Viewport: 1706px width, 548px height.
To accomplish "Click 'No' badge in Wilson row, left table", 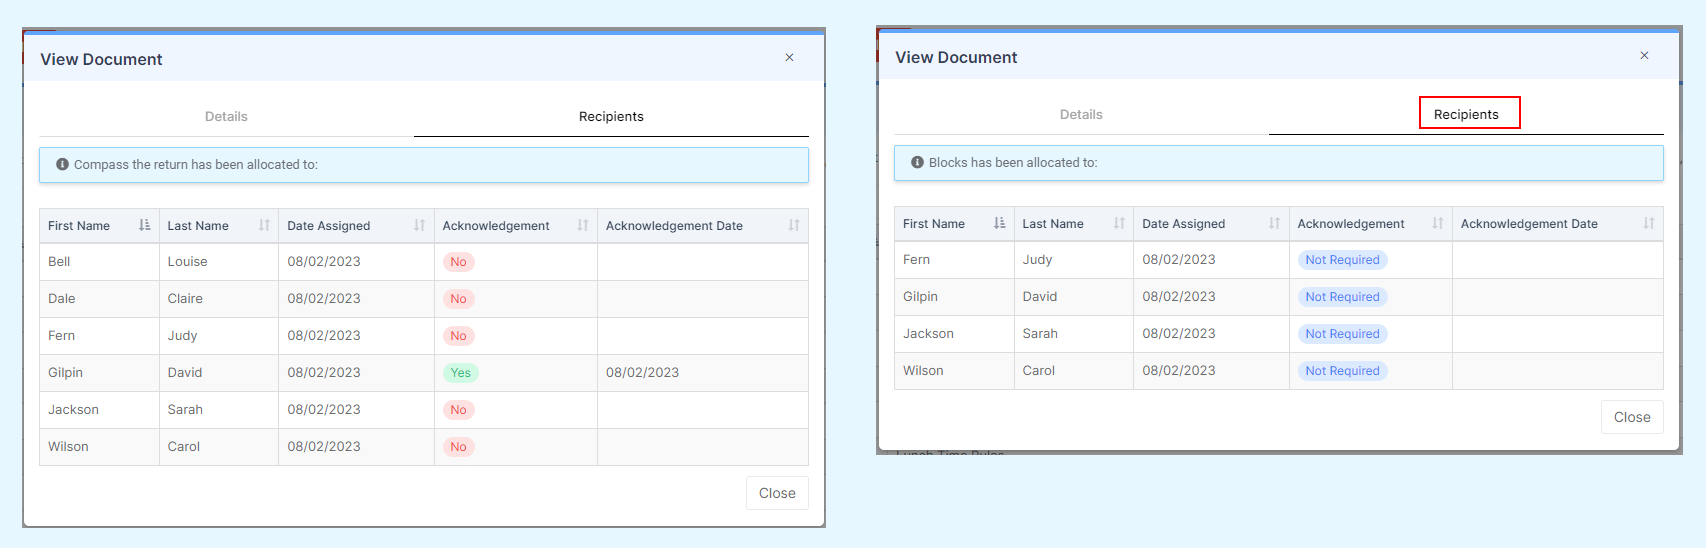I will [458, 447].
